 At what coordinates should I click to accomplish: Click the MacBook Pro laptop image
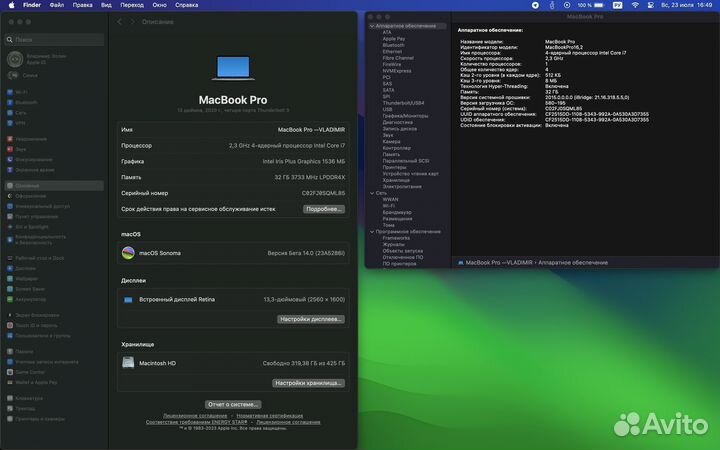click(x=233, y=68)
